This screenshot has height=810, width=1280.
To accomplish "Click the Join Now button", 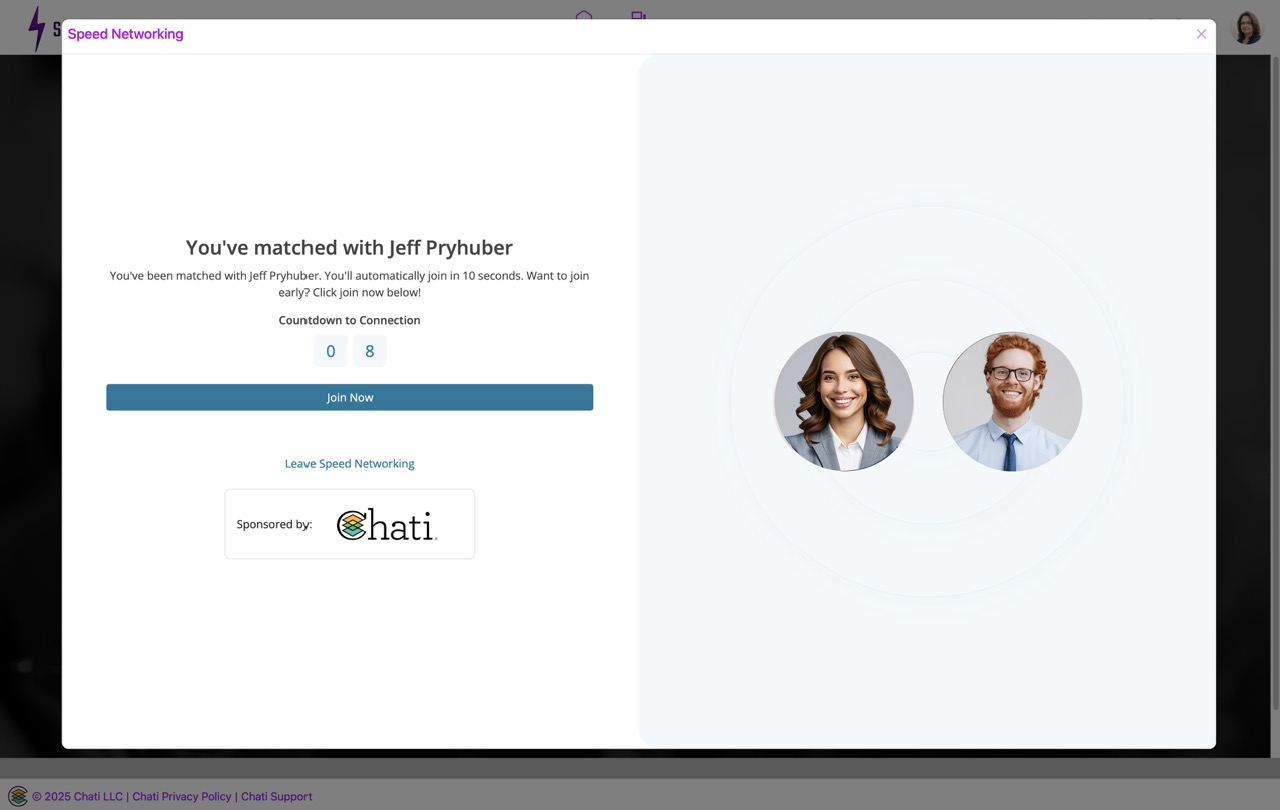I will 349,397.
